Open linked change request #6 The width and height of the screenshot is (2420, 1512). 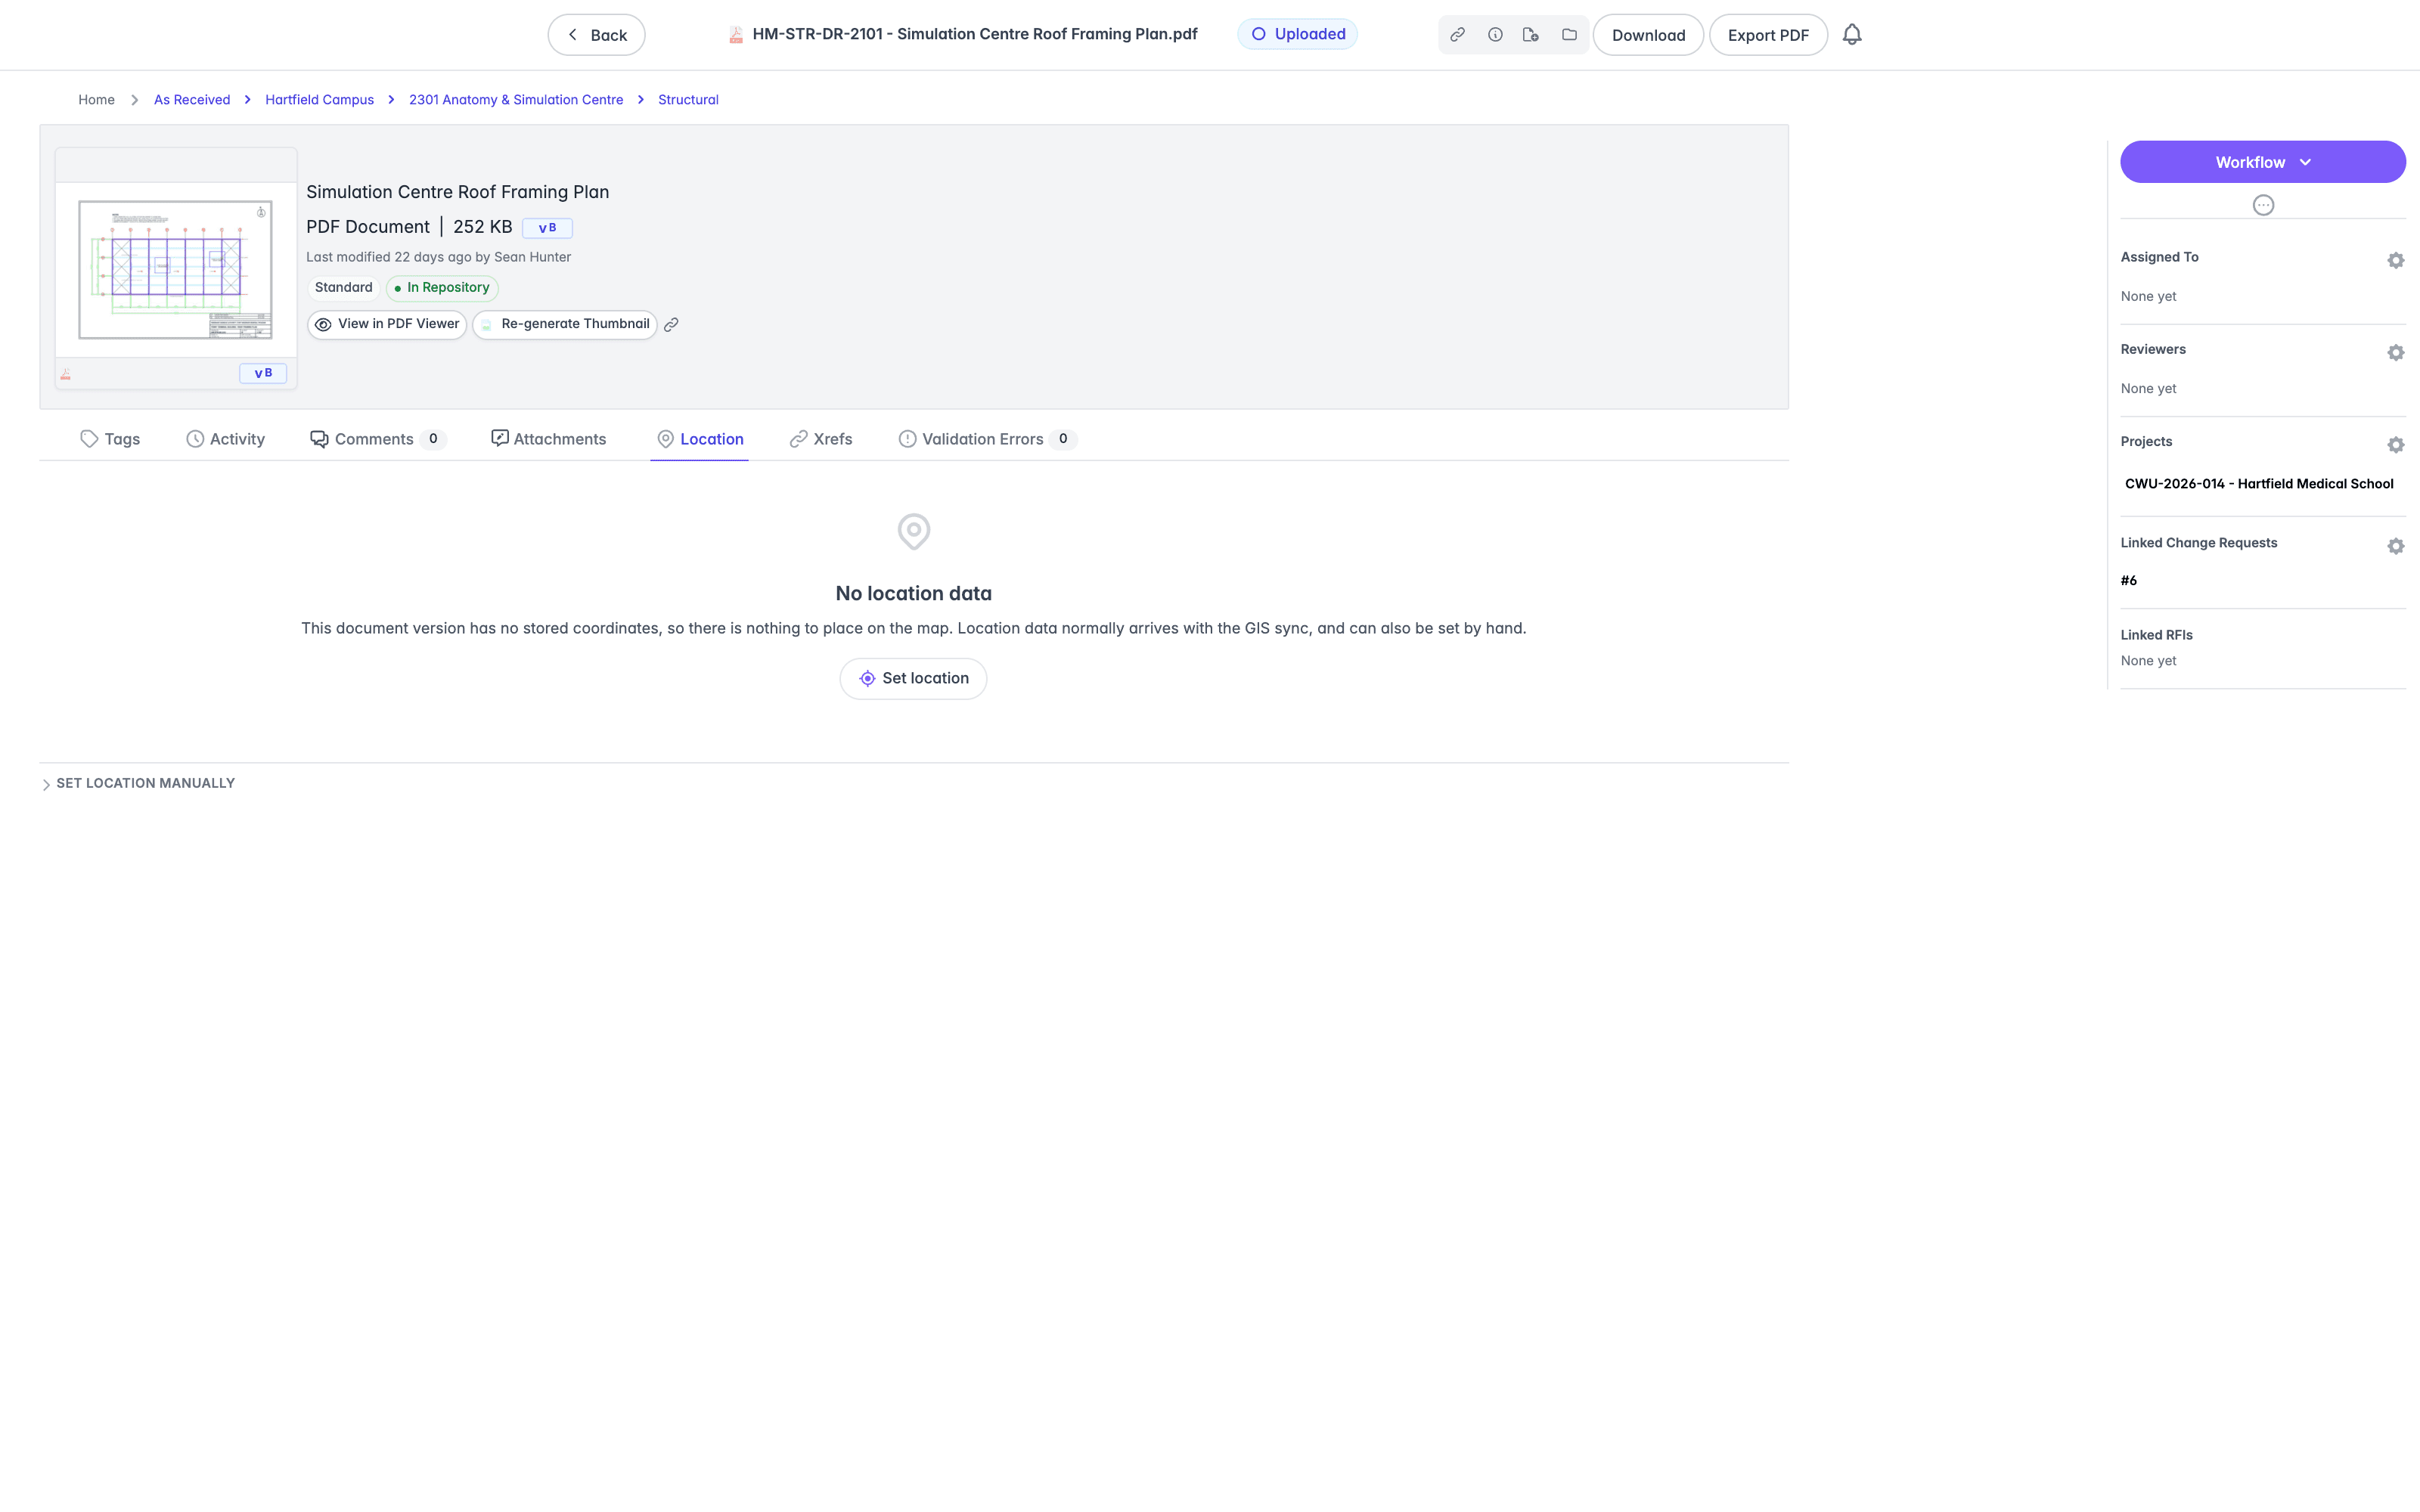(2129, 581)
